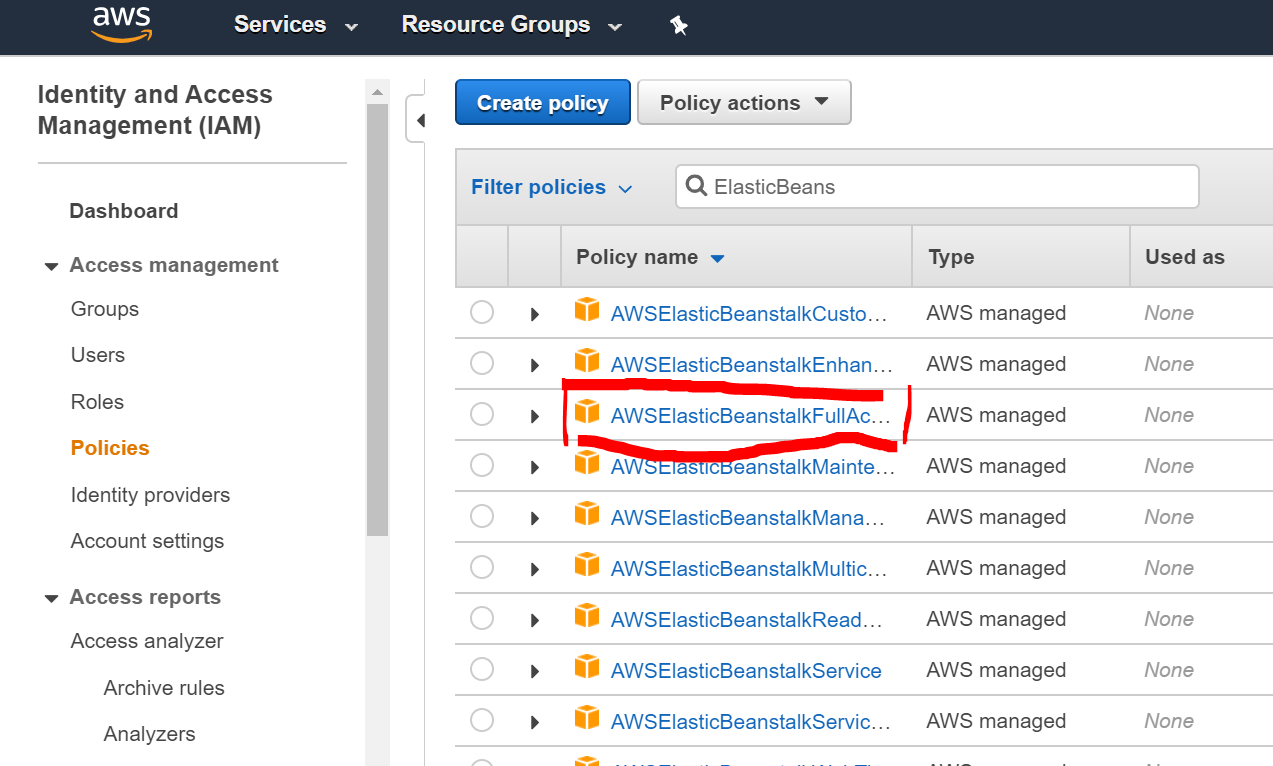The width and height of the screenshot is (1273, 766).
Task: Click the AWS logo home icon
Action: coord(121,25)
